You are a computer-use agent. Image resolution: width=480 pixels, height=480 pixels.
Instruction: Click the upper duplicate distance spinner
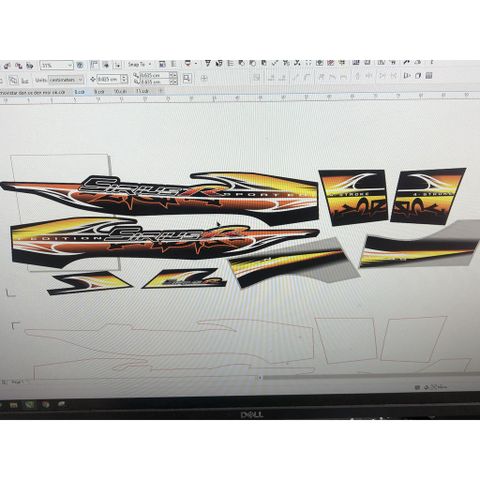[173, 75]
